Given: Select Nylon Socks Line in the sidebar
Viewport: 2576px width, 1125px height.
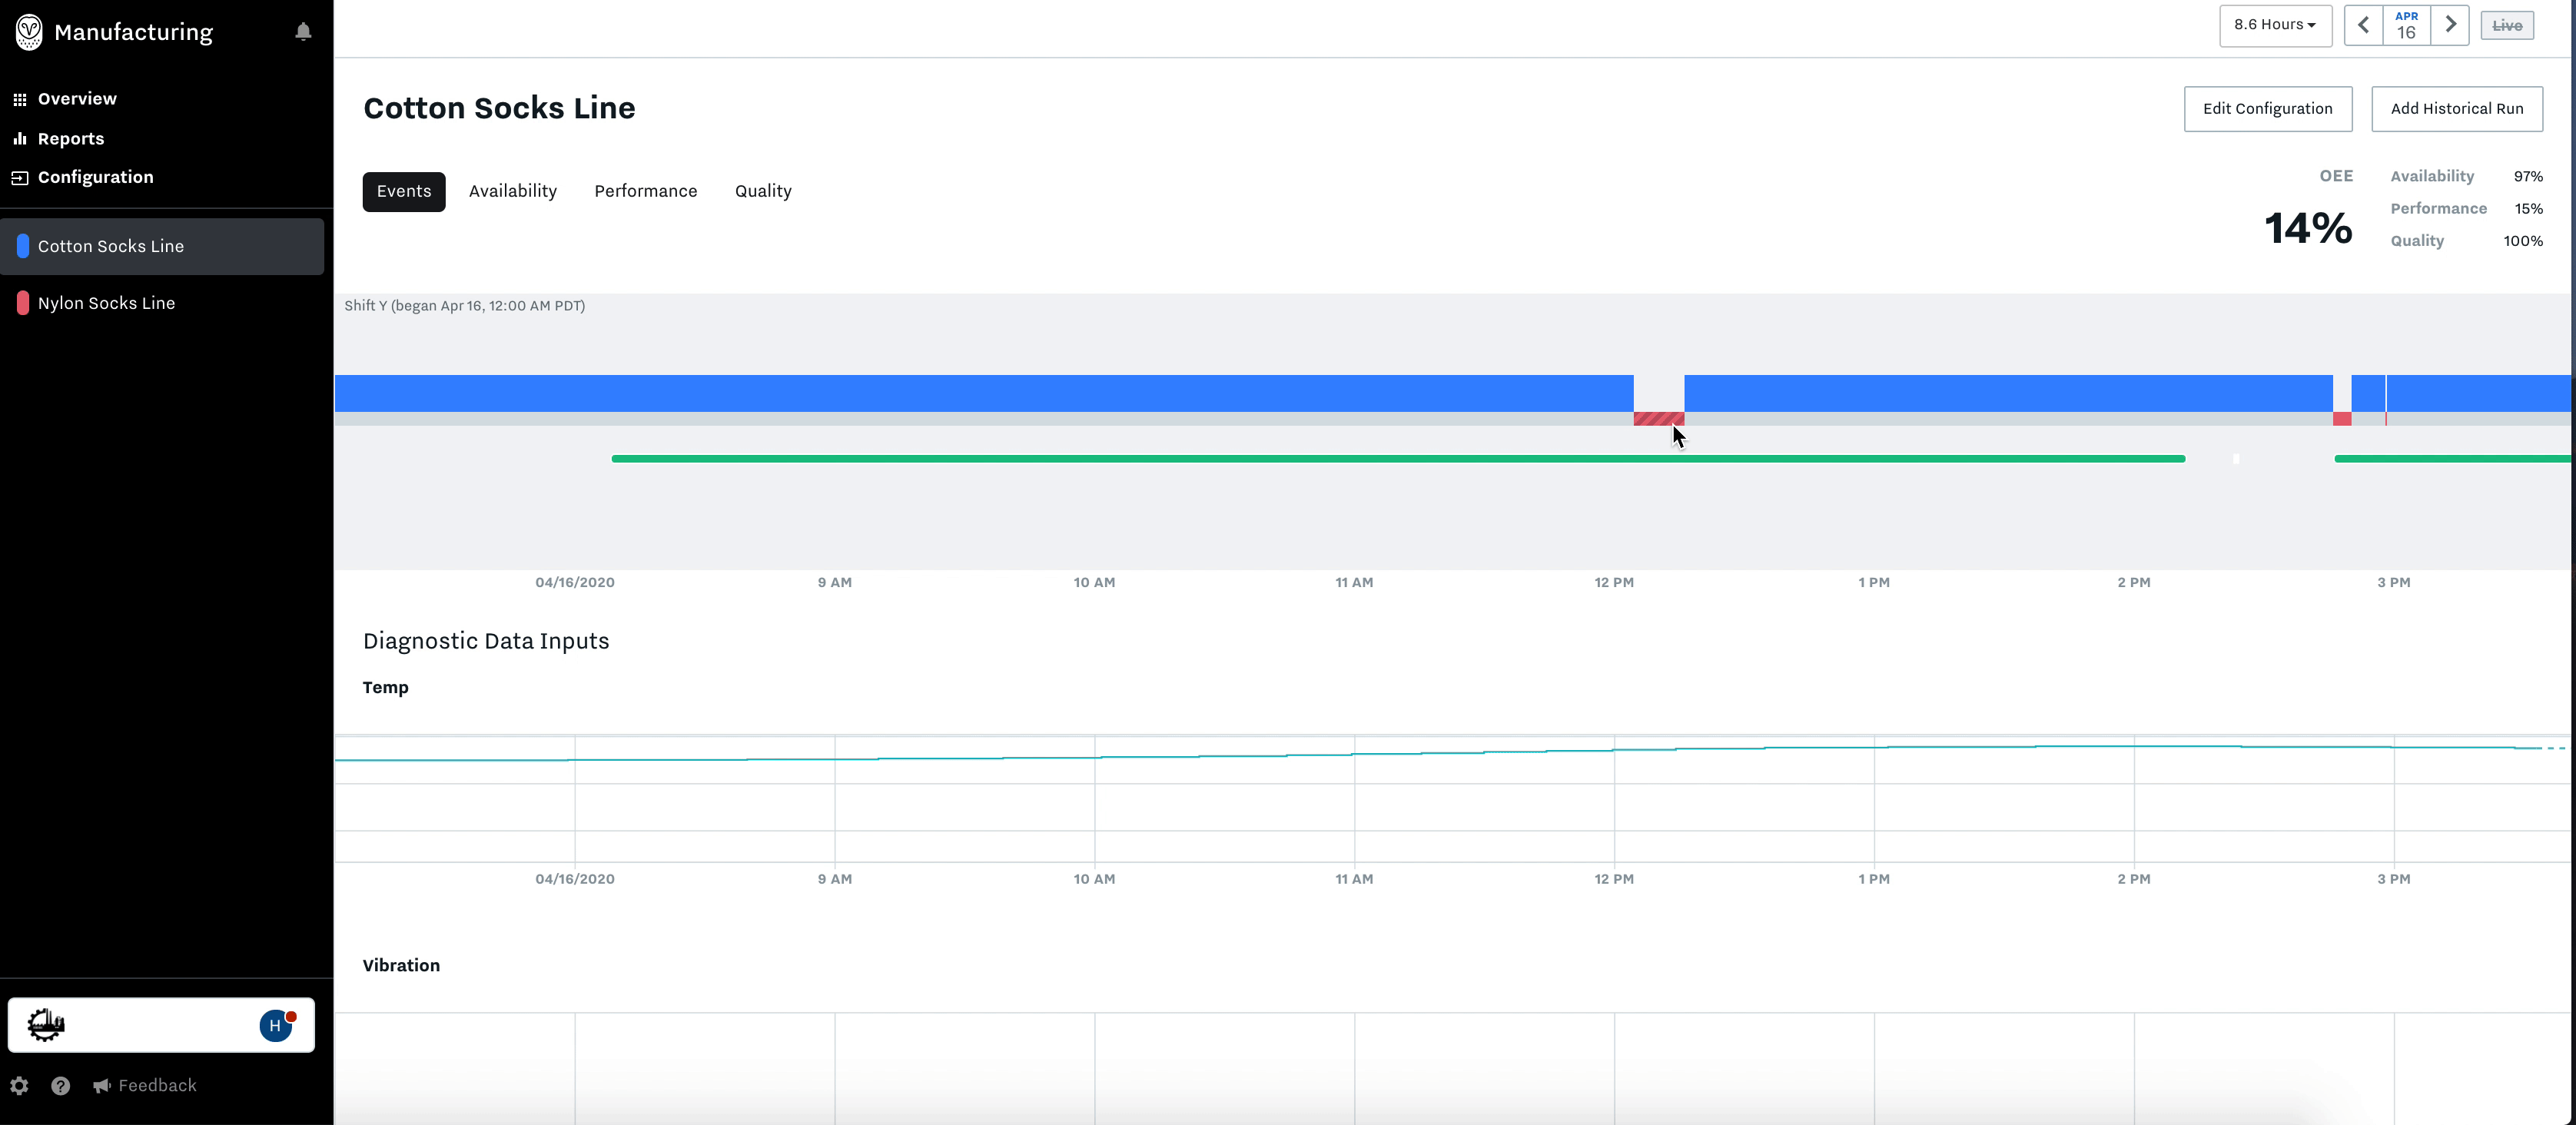Looking at the screenshot, I should click(162, 303).
